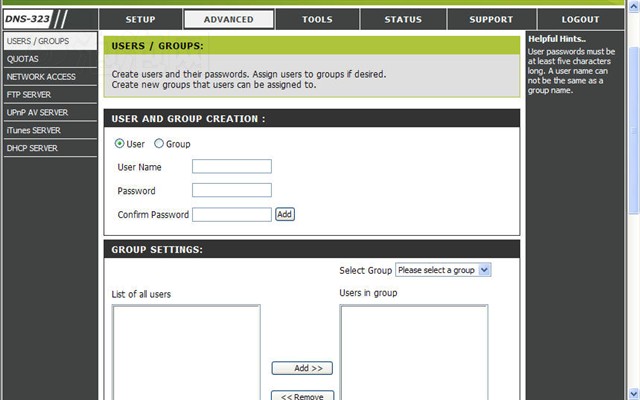This screenshot has height=400, width=640.
Task: Switch to the TOOLS tab
Action: [x=317, y=19]
